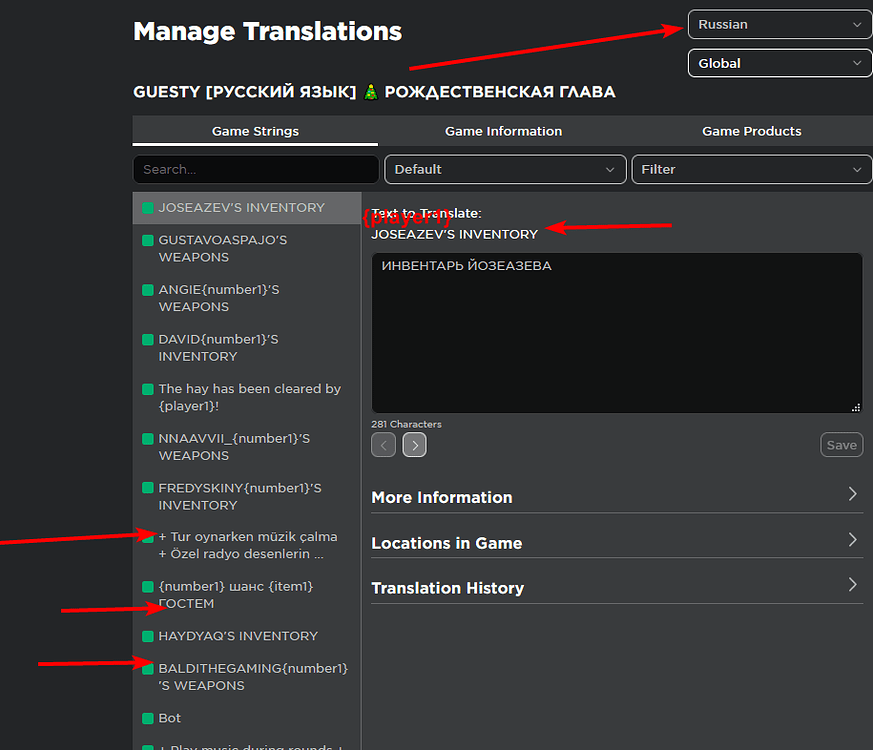Switch to the Game Information tab
873x750 pixels.
coord(503,131)
